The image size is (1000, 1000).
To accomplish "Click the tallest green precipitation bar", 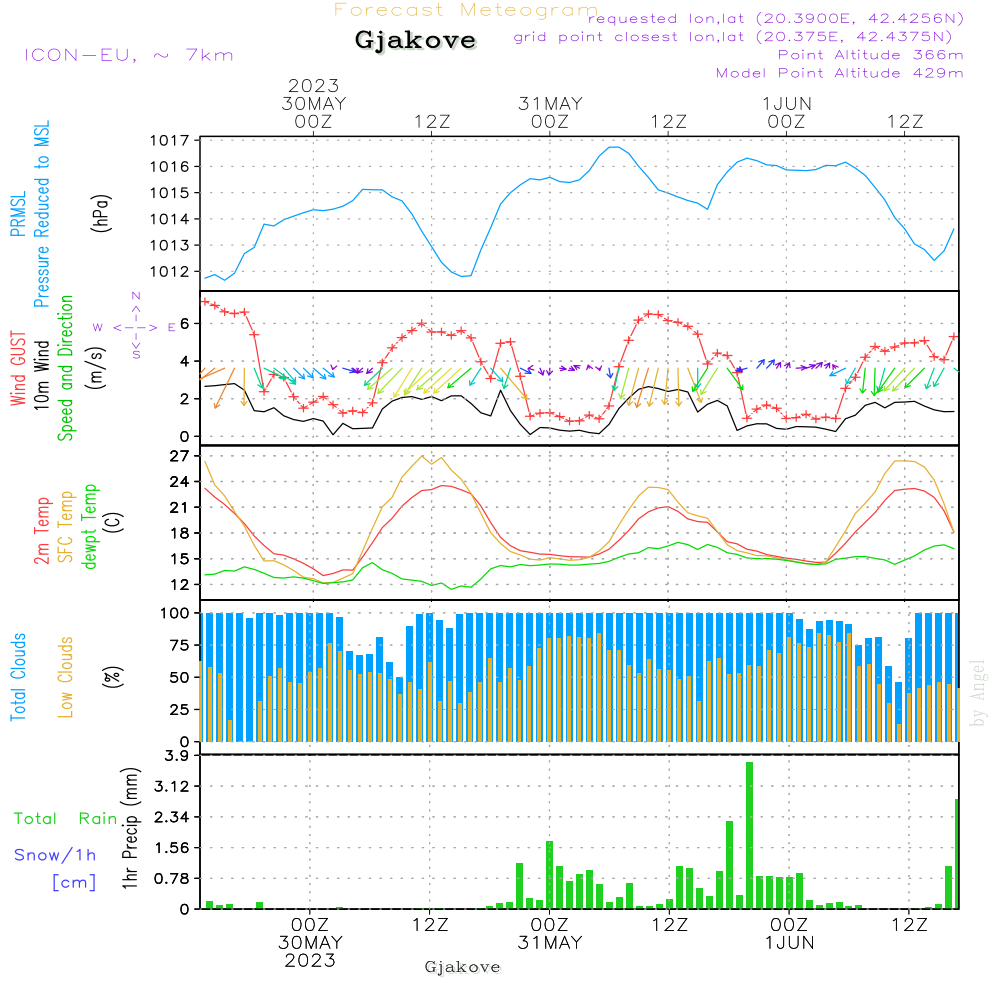I will (x=749, y=835).
